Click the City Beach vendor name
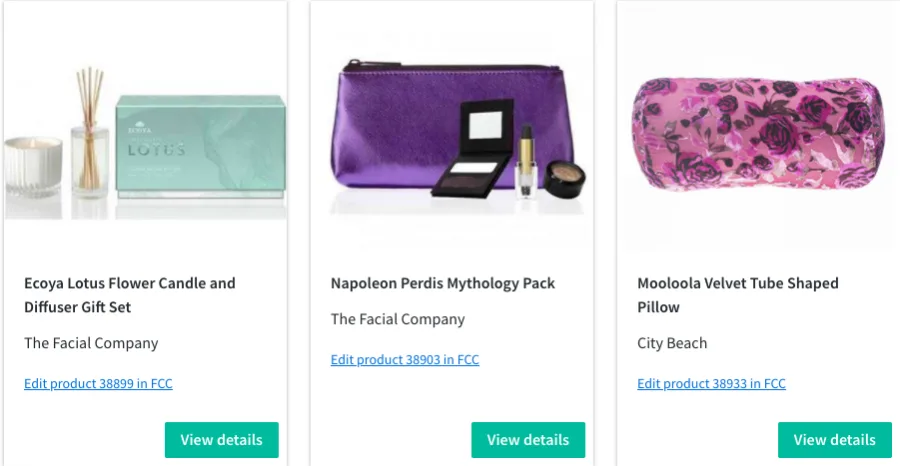 (672, 343)
